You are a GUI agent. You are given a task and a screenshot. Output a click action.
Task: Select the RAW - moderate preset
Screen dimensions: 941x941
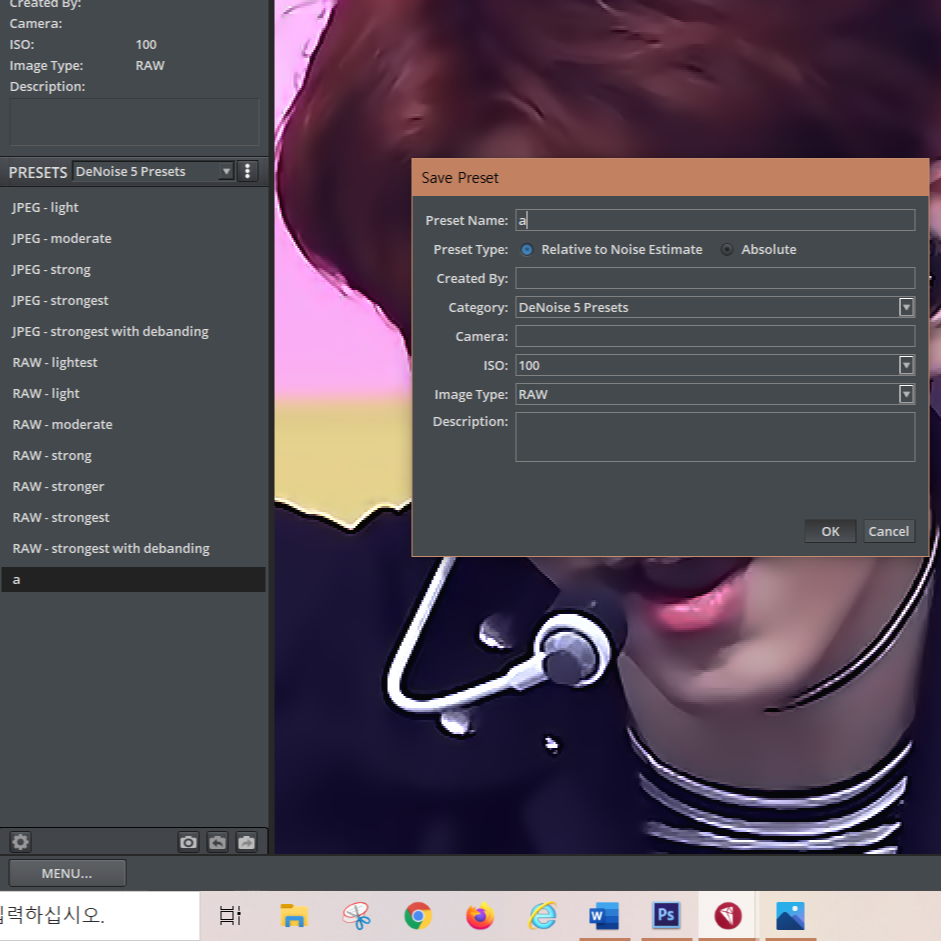coord(133,424)
